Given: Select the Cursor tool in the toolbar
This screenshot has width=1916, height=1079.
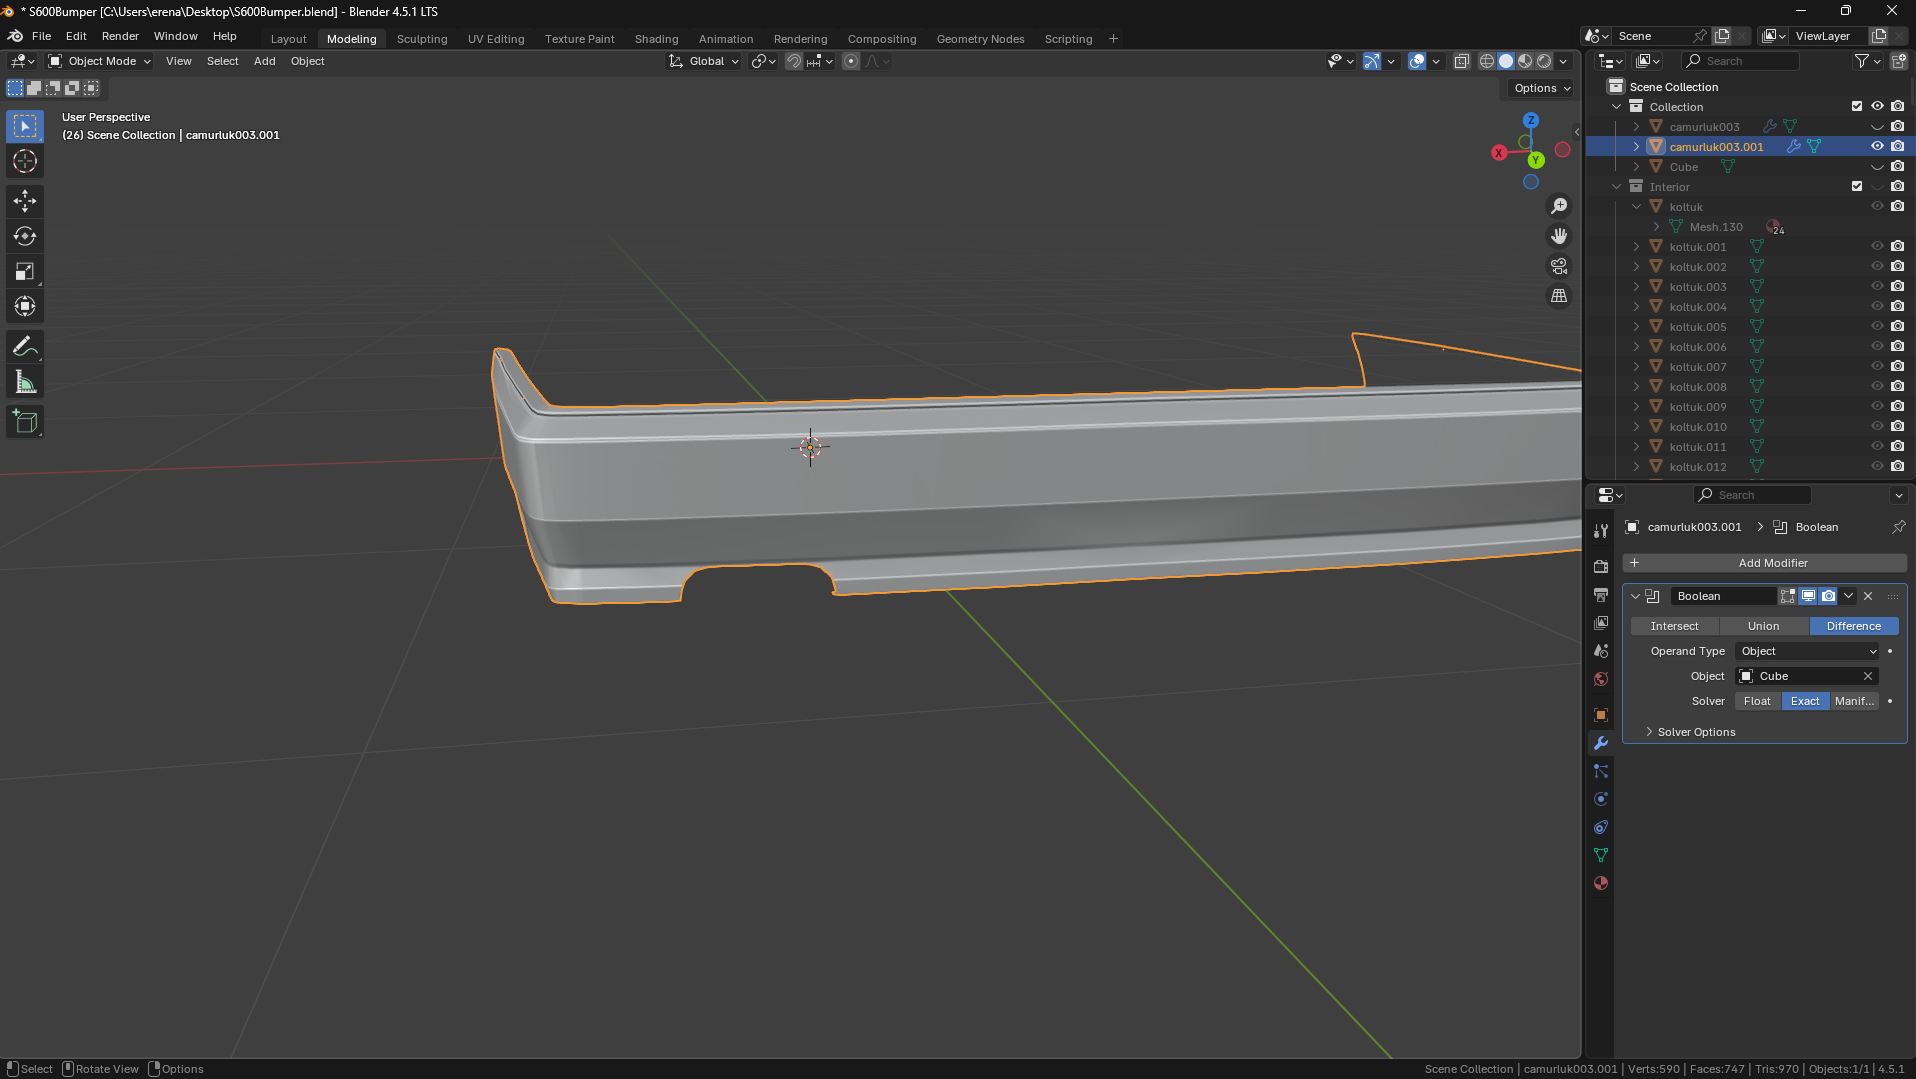Looking at the screenshot, I should click(25, 161).
